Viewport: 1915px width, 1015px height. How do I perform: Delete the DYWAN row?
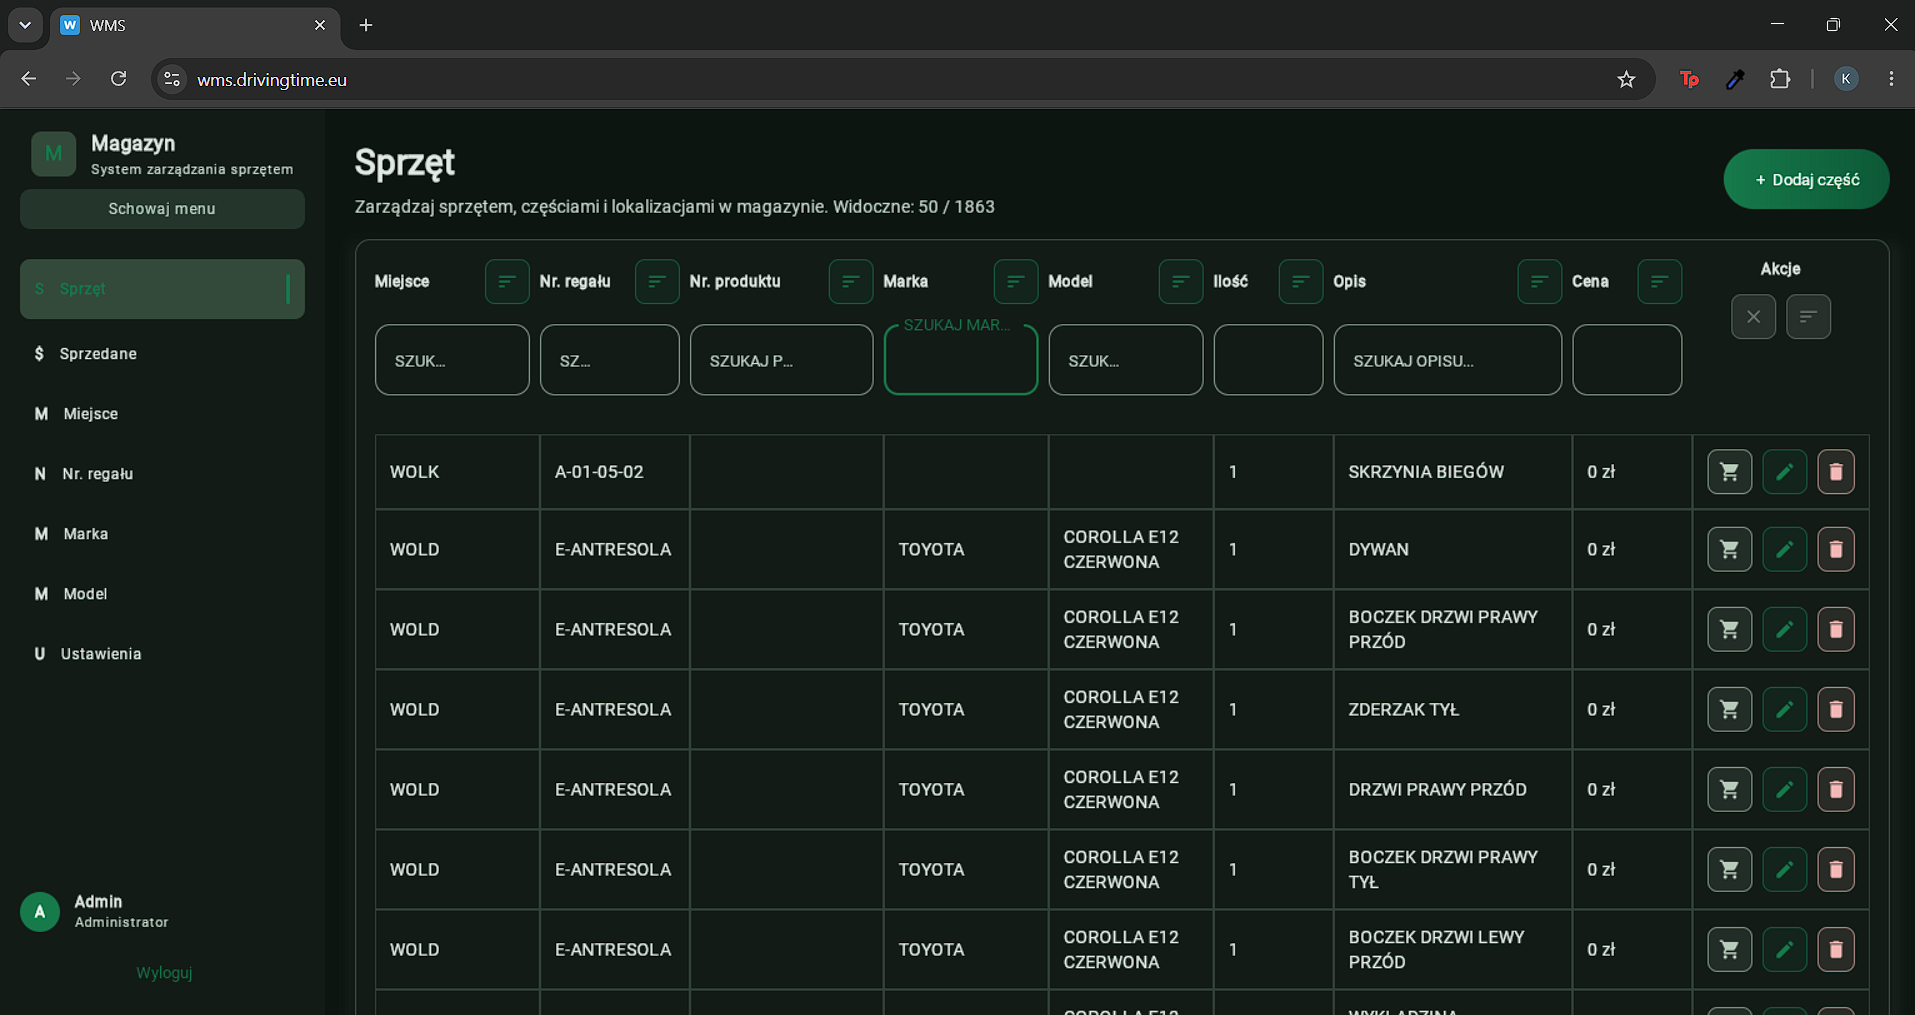pyautogui.click(x=1836, y=549)
